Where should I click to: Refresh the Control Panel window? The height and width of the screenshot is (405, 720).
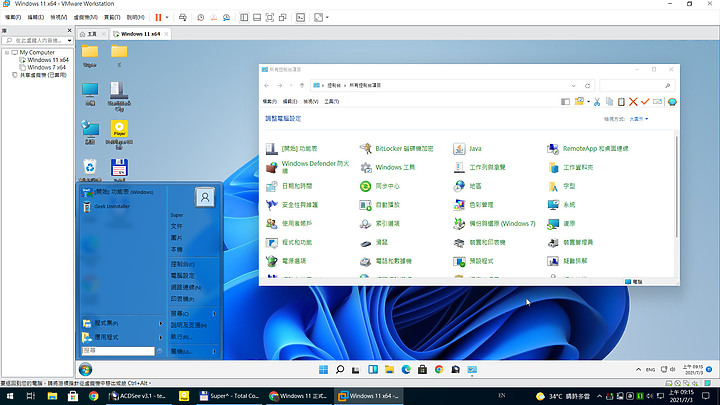click(x=587, y=86)
